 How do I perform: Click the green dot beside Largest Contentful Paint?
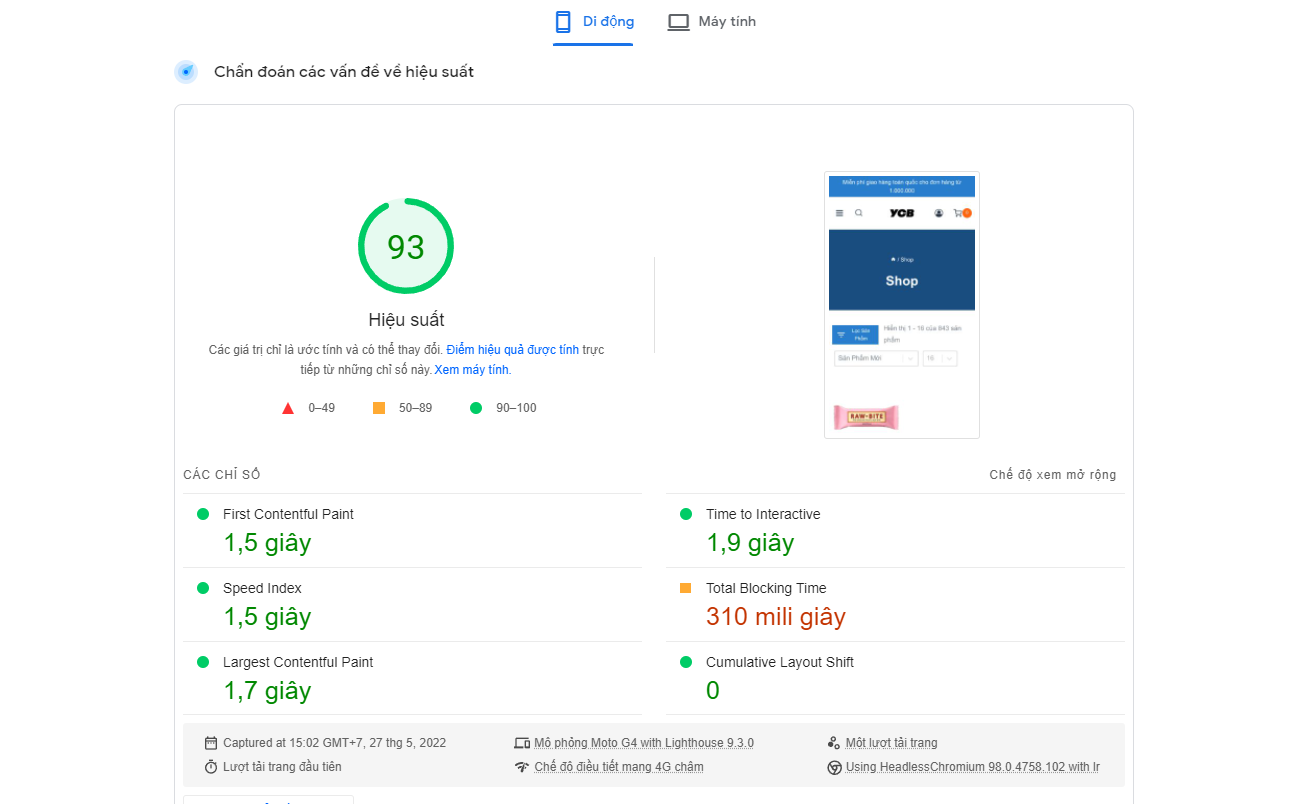[x=203, y=662]
